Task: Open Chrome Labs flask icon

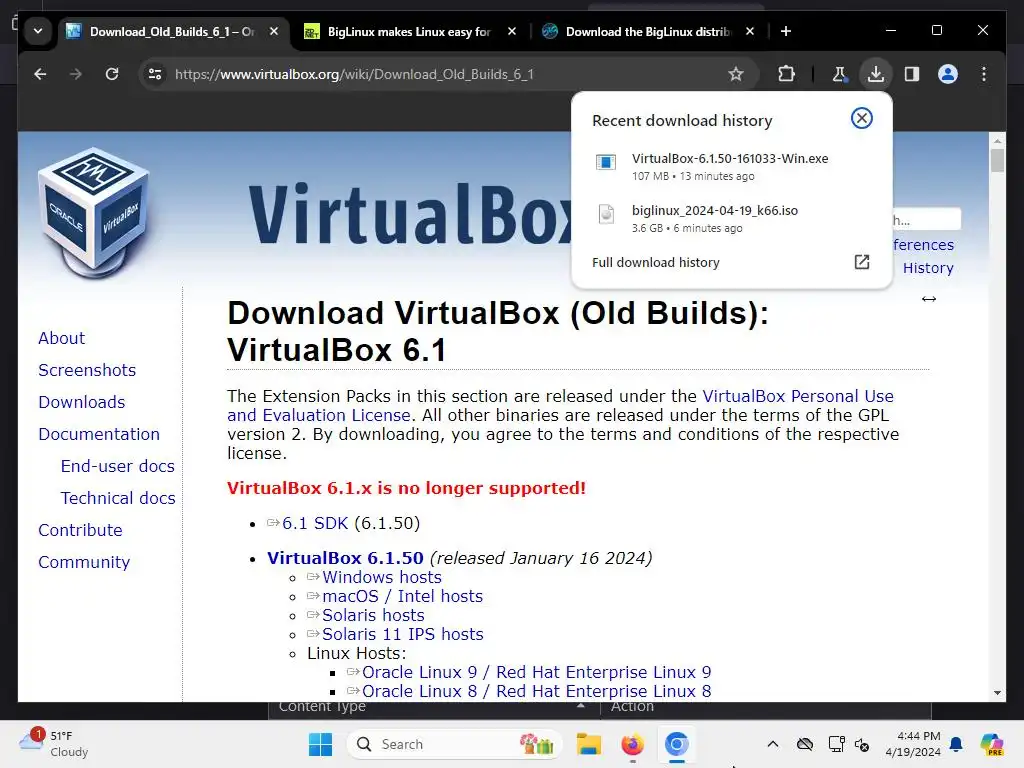Action: pos(839,74)
